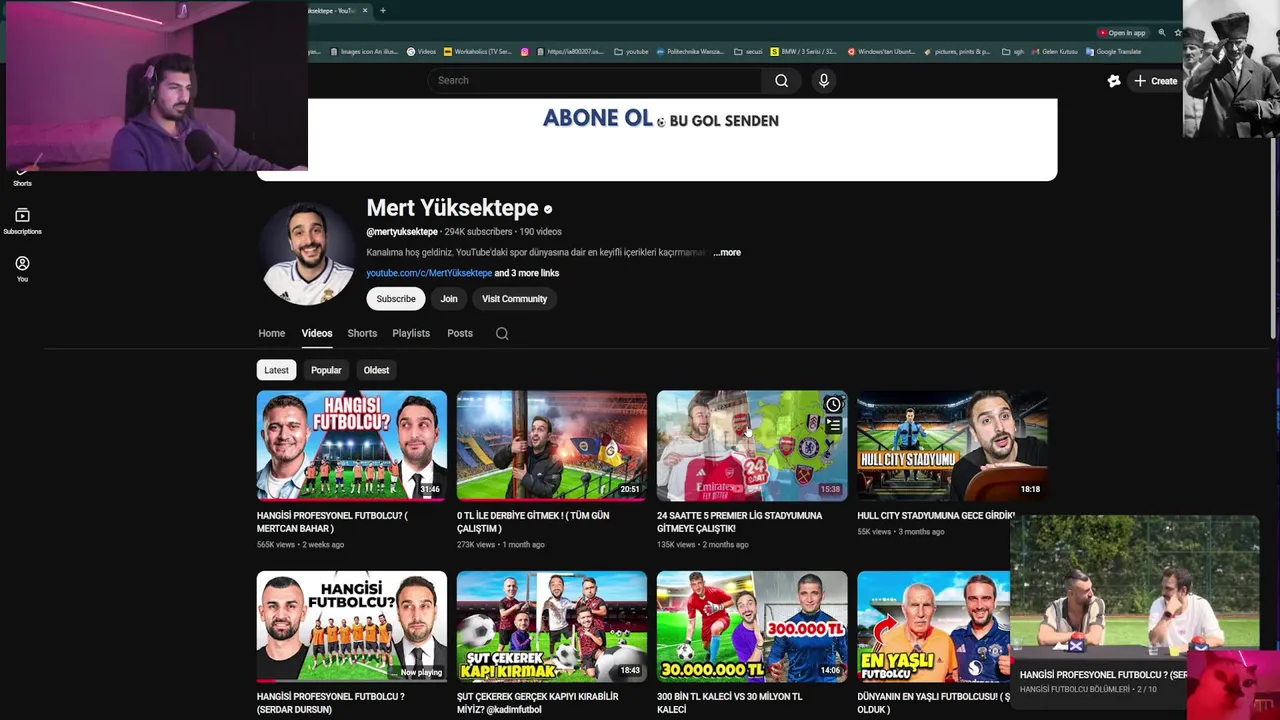Viewport: 1280px width, 720px height.
Task: Sort videos by Popular chip
Action: [x=326, y=370]
